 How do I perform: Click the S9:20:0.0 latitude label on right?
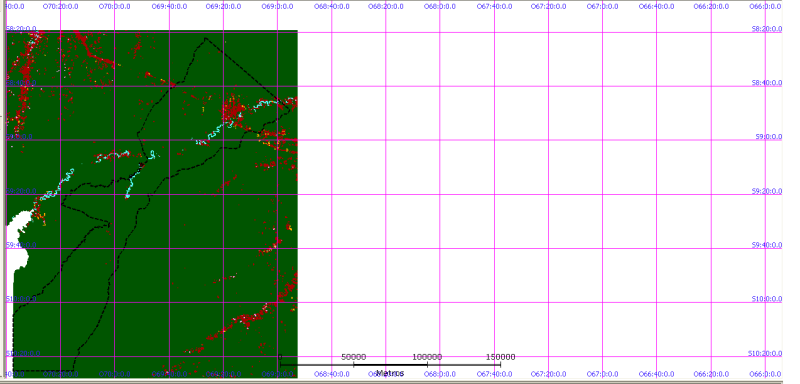[x=767, y=191]
